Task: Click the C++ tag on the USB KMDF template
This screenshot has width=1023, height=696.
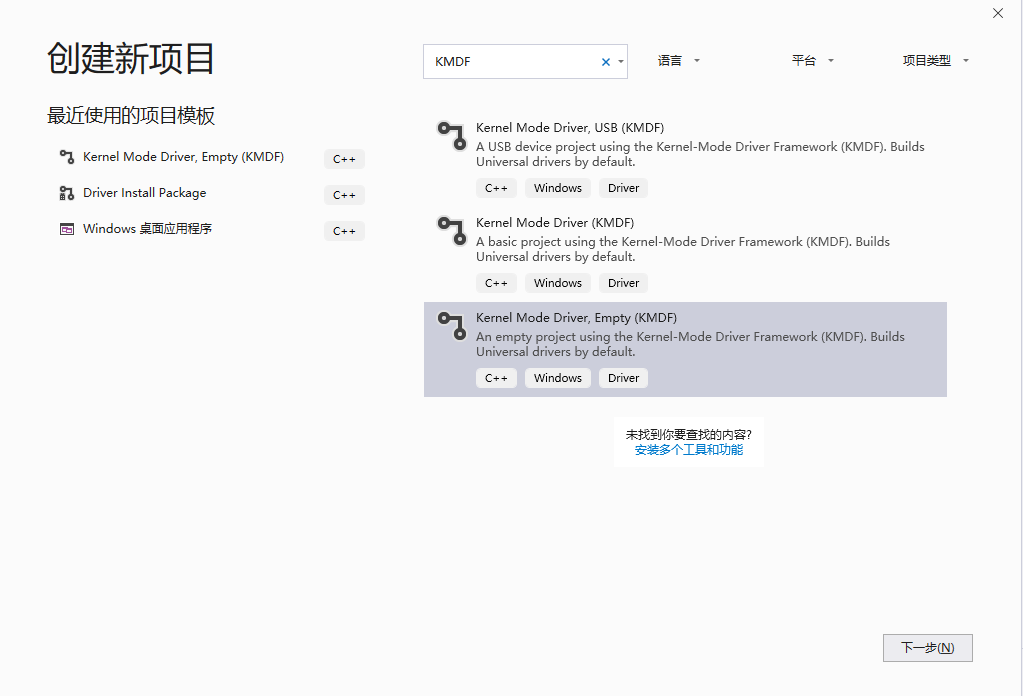Action: (x=496, y=187)
